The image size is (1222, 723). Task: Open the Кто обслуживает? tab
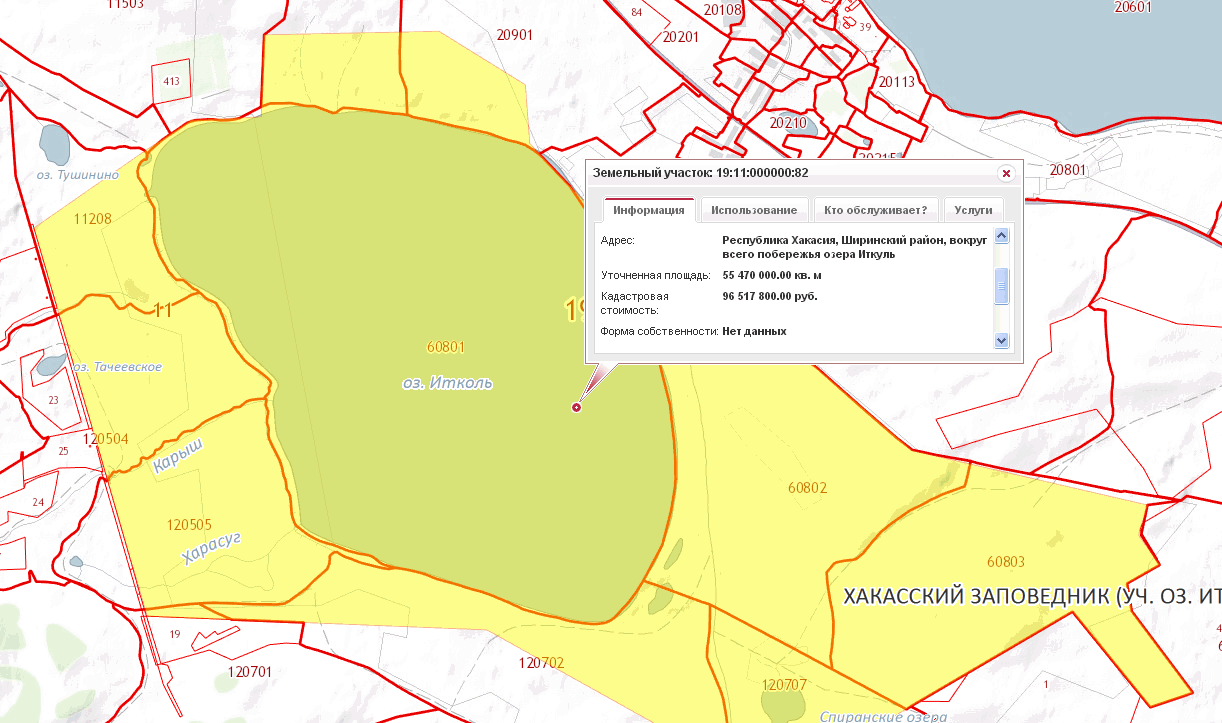876,210
